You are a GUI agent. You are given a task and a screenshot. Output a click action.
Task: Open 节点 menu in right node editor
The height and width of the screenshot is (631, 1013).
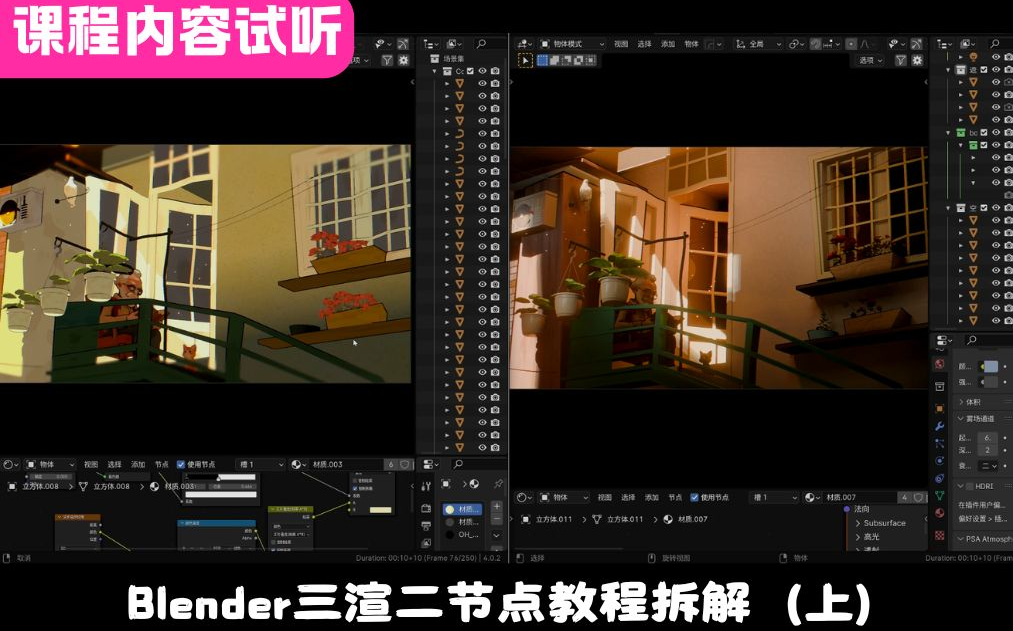point(675,497)
